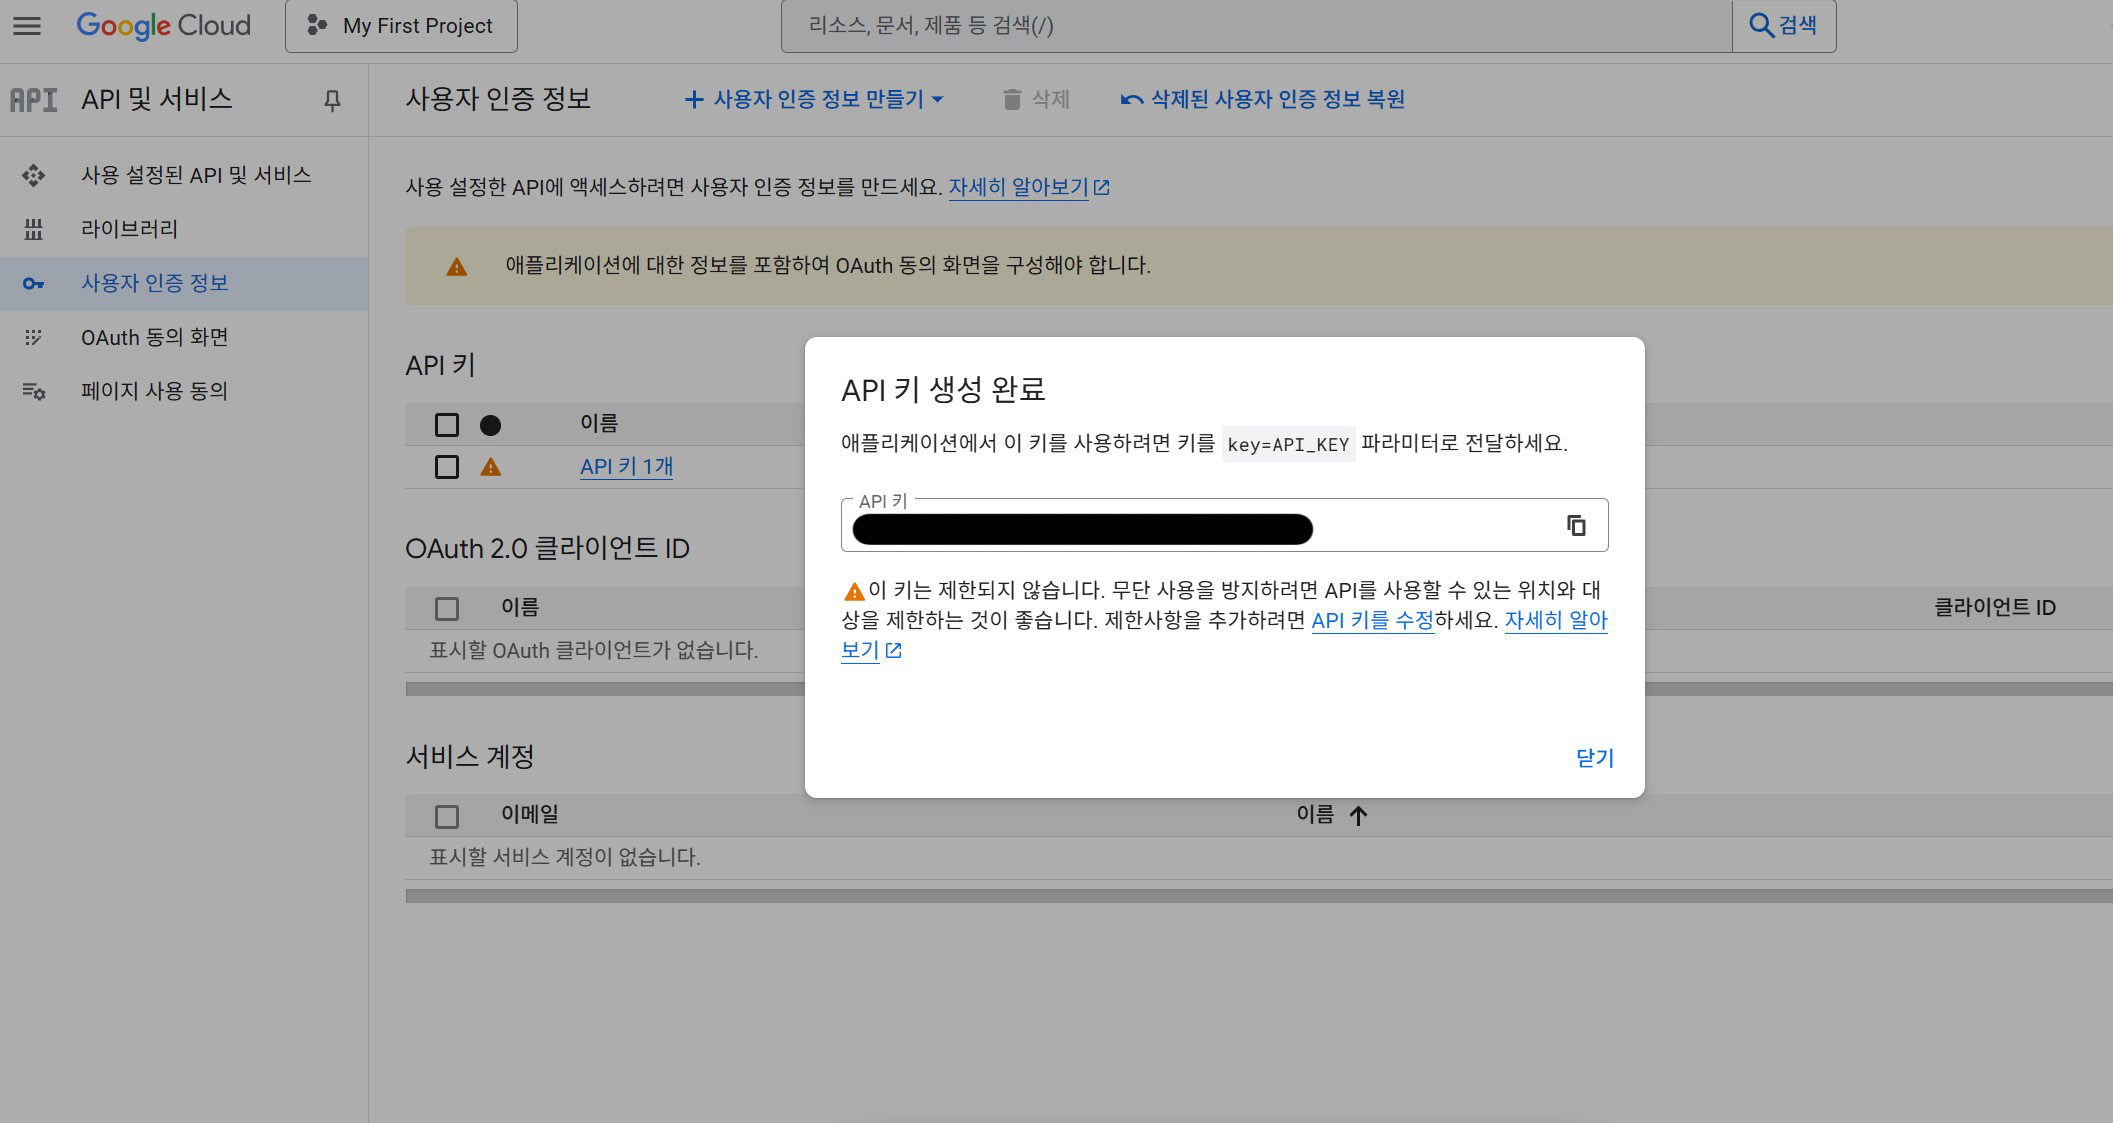Open the My First Project selector
The height and width of the screenshot is (1123, 2113).
[x=401, y=26]
